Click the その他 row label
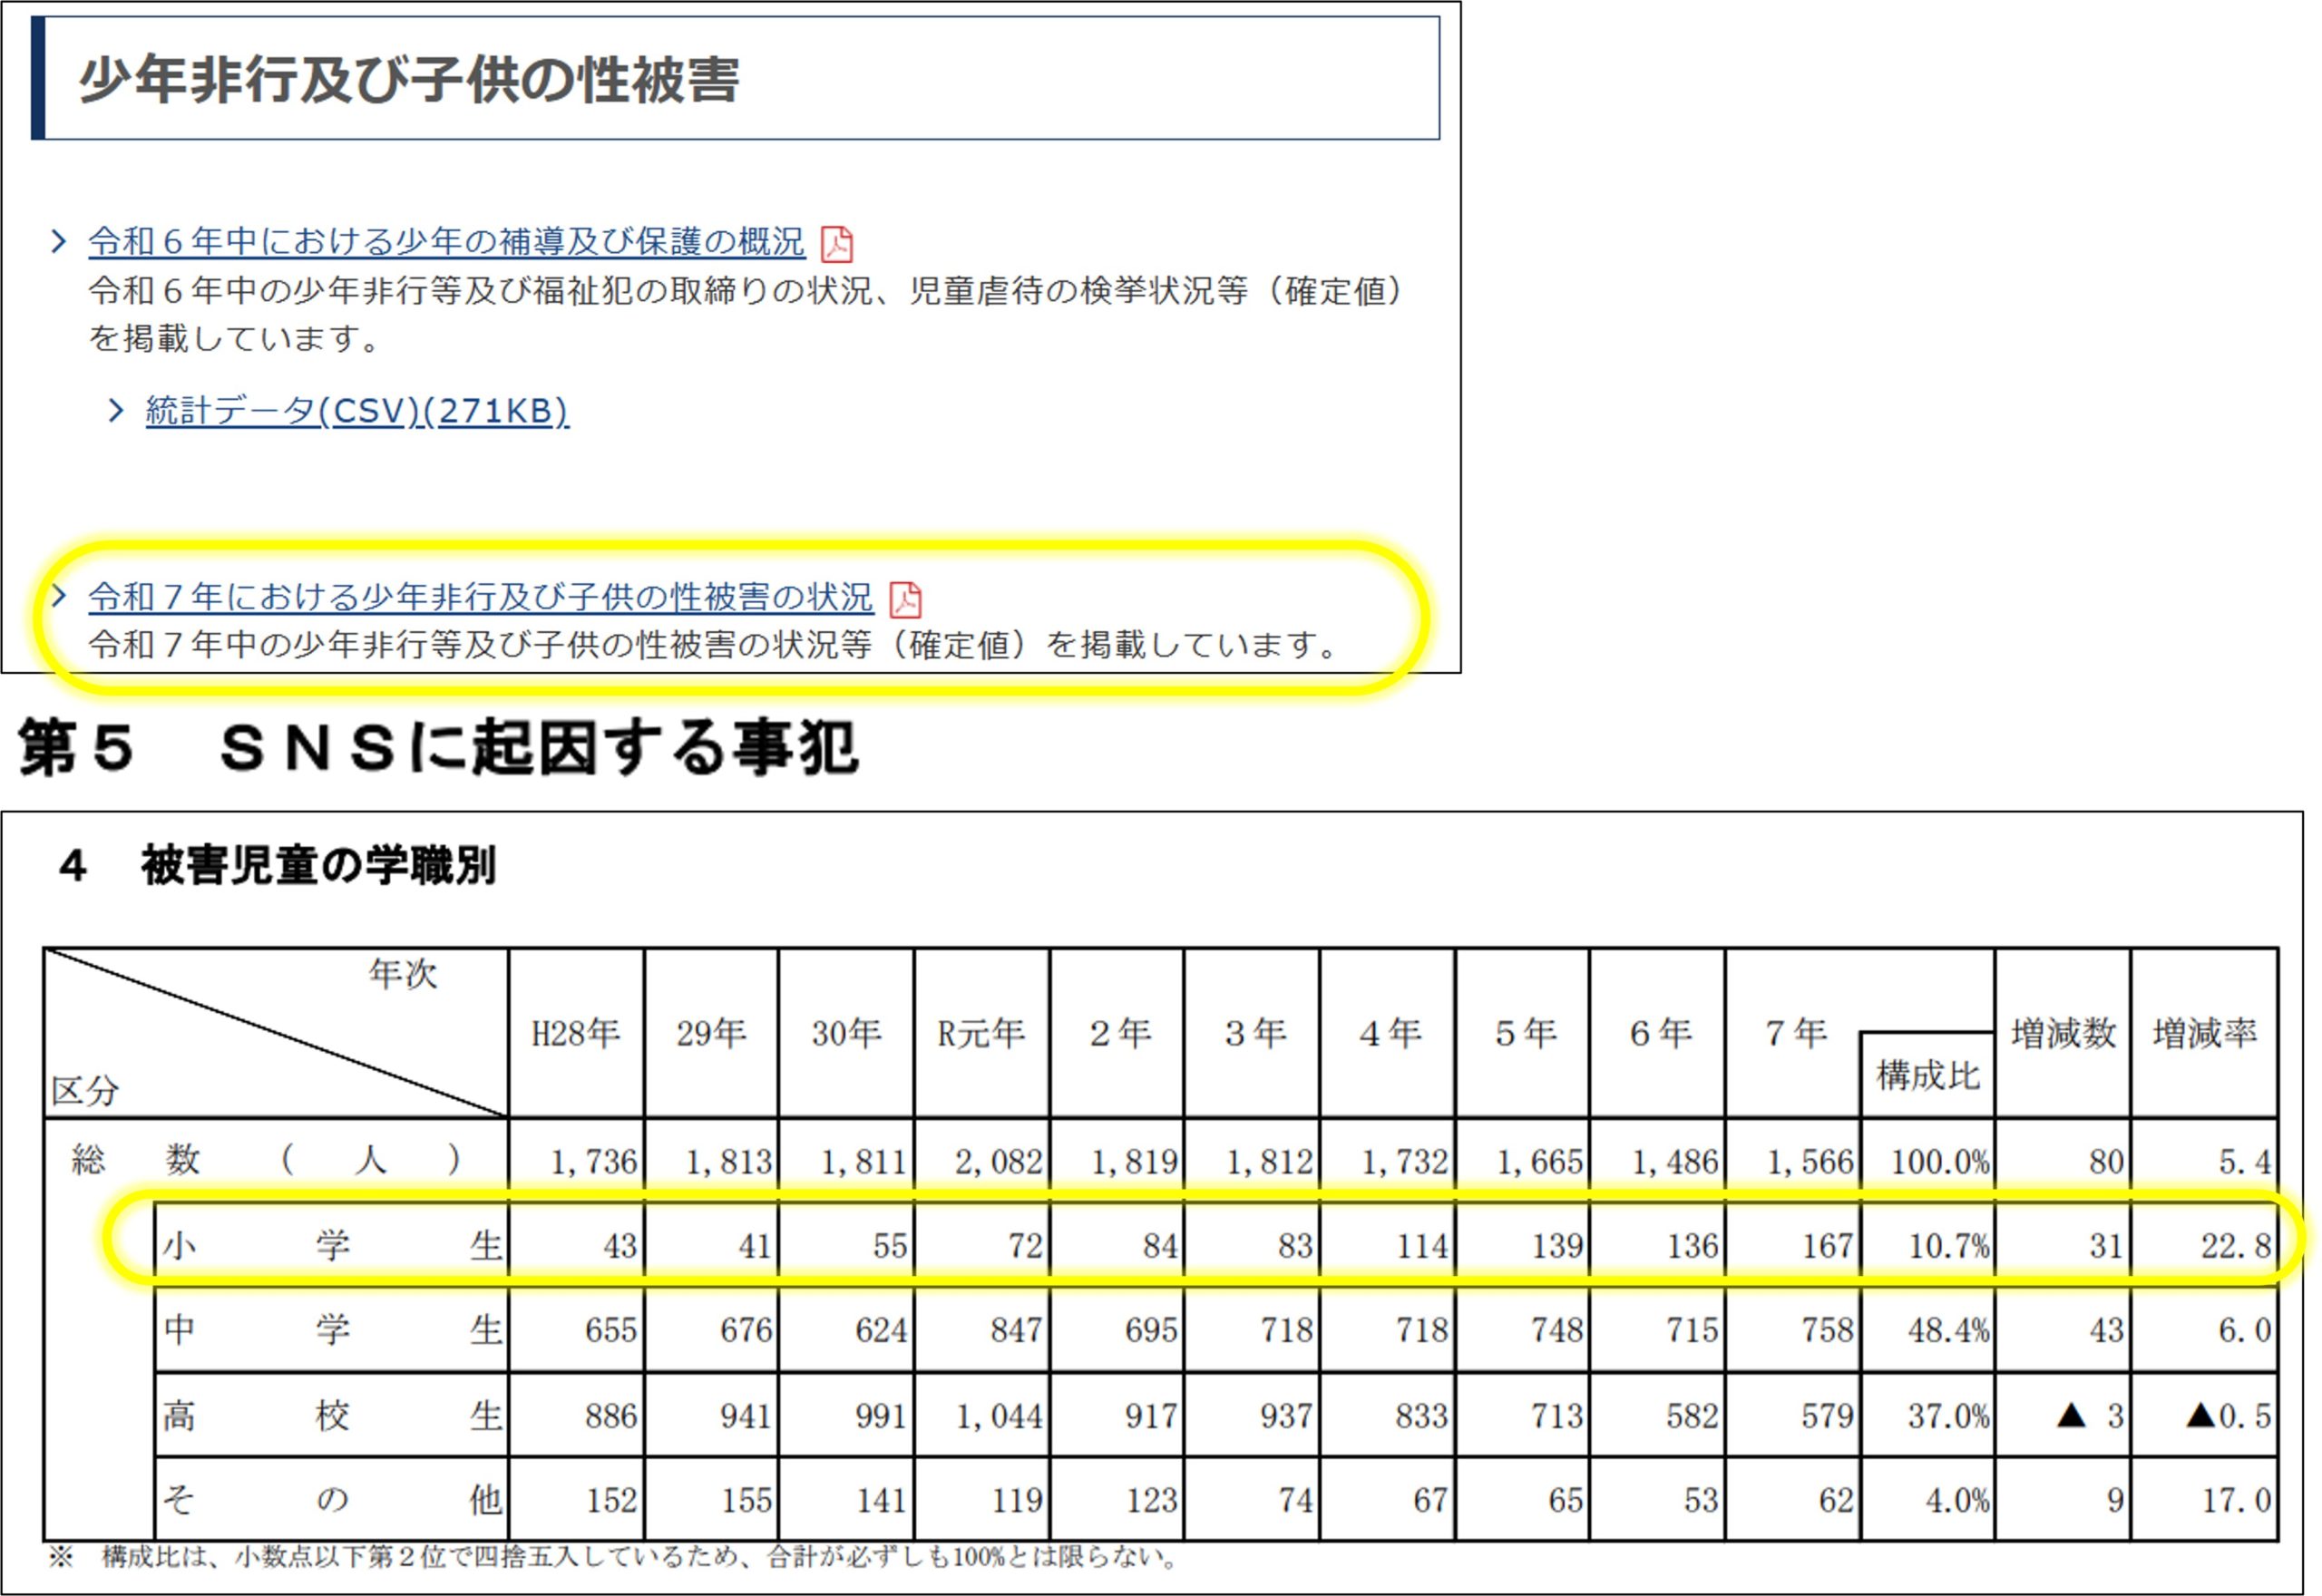 330,1499
